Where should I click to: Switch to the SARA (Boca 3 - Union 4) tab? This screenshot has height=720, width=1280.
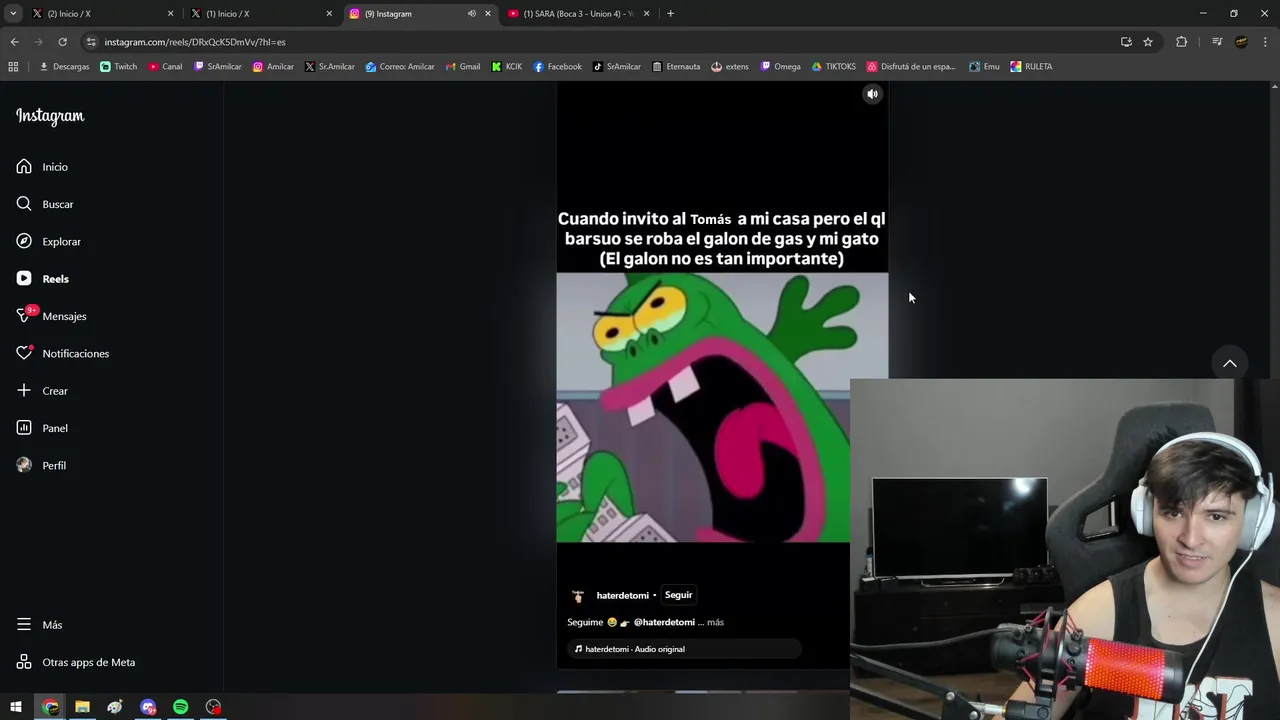pyautogui.click(x=578, y=14)
